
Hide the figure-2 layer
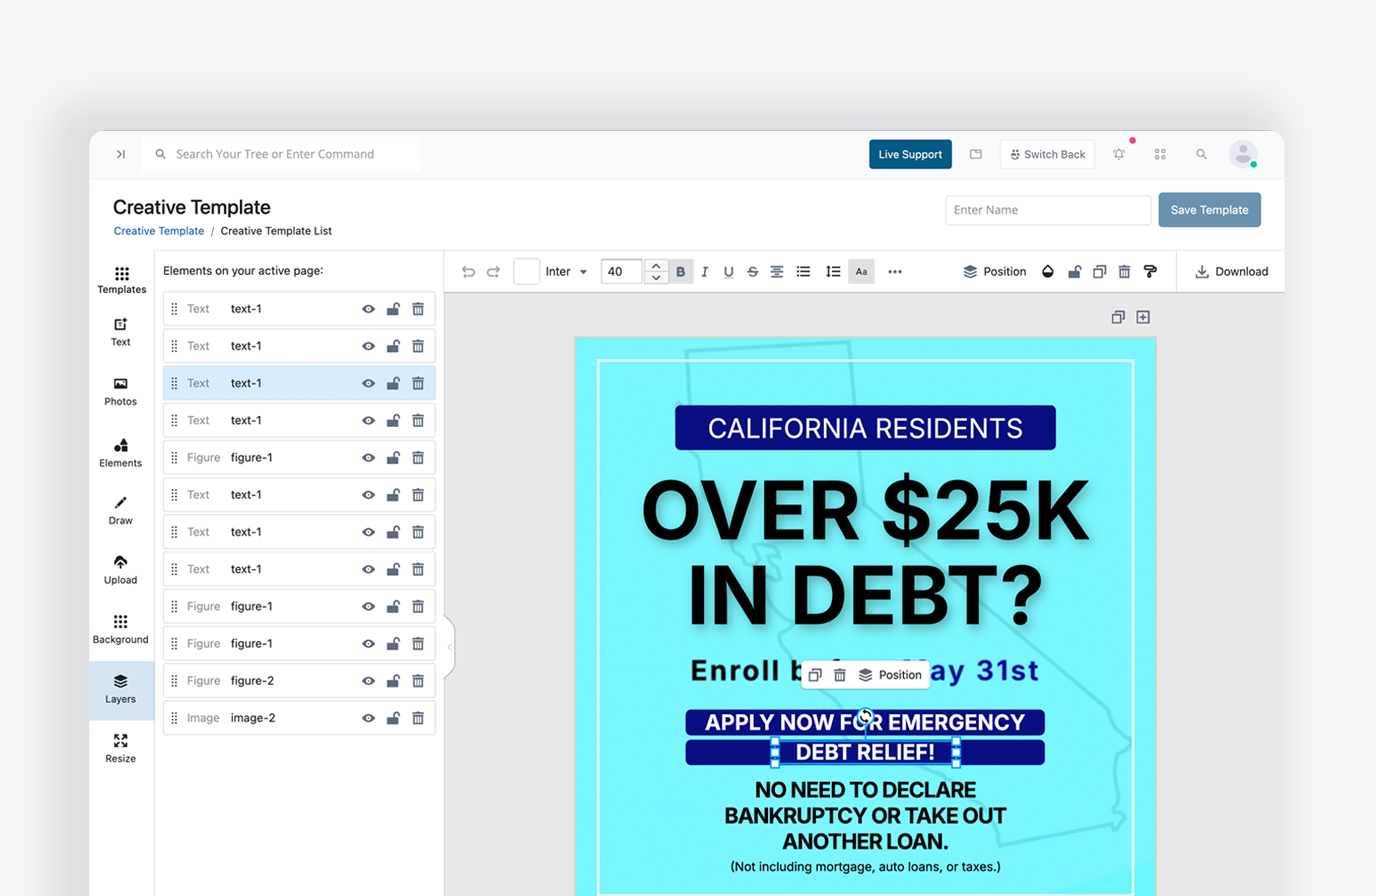pos(368,681)
